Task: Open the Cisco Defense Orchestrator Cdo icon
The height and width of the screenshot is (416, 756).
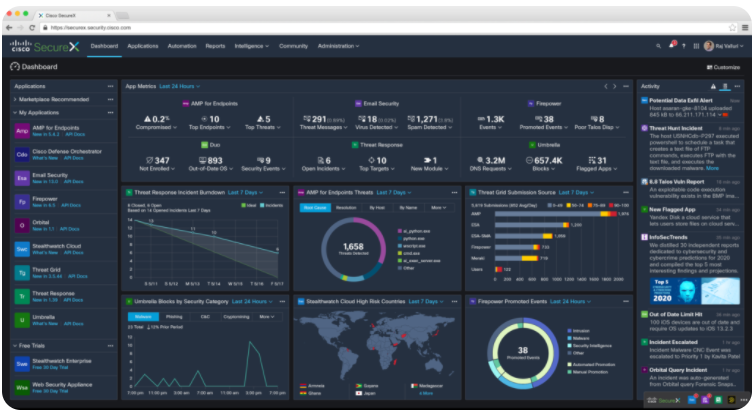Action: pos(22,154)
